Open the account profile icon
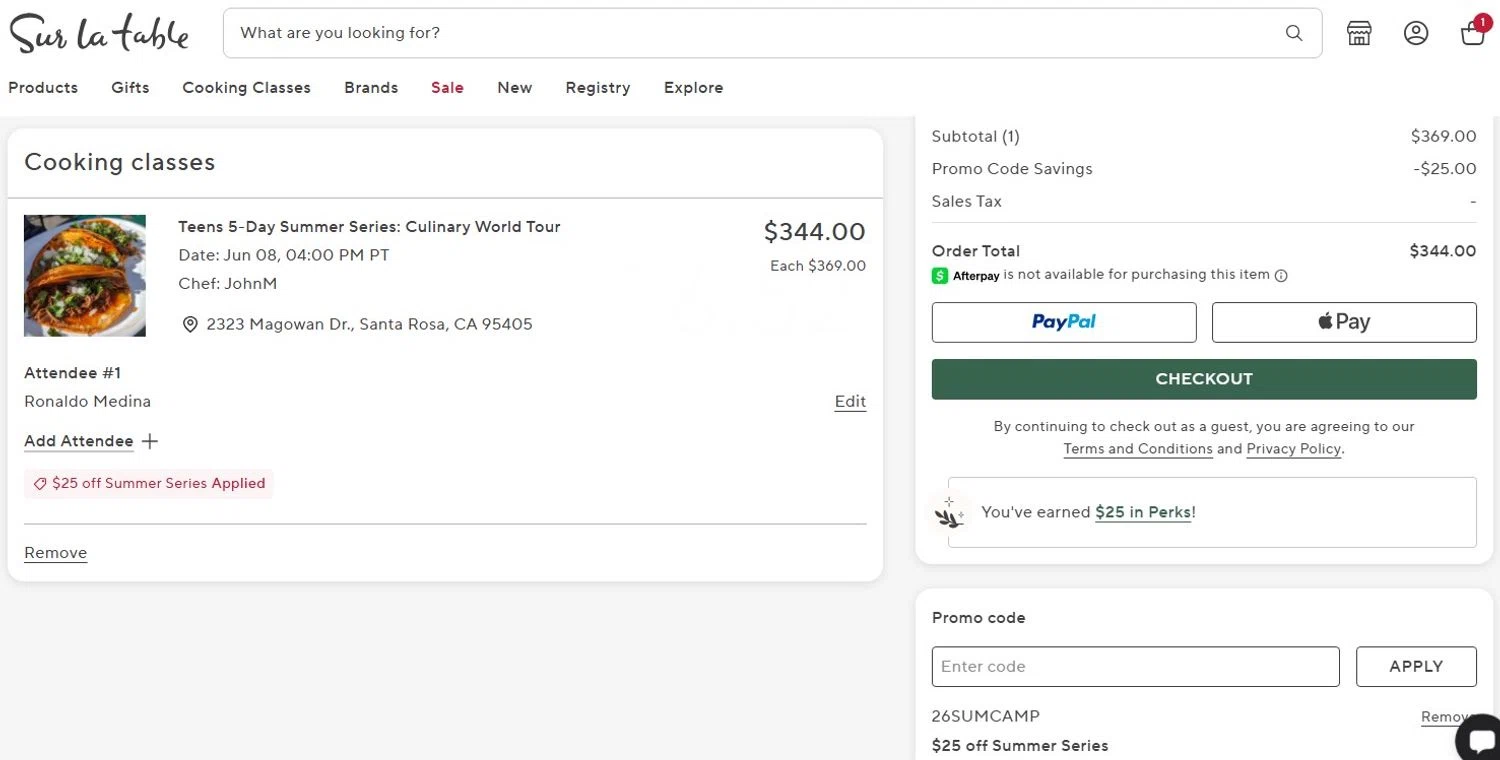The height and width of the screenshot is (760, 1500). point(1416,33)
